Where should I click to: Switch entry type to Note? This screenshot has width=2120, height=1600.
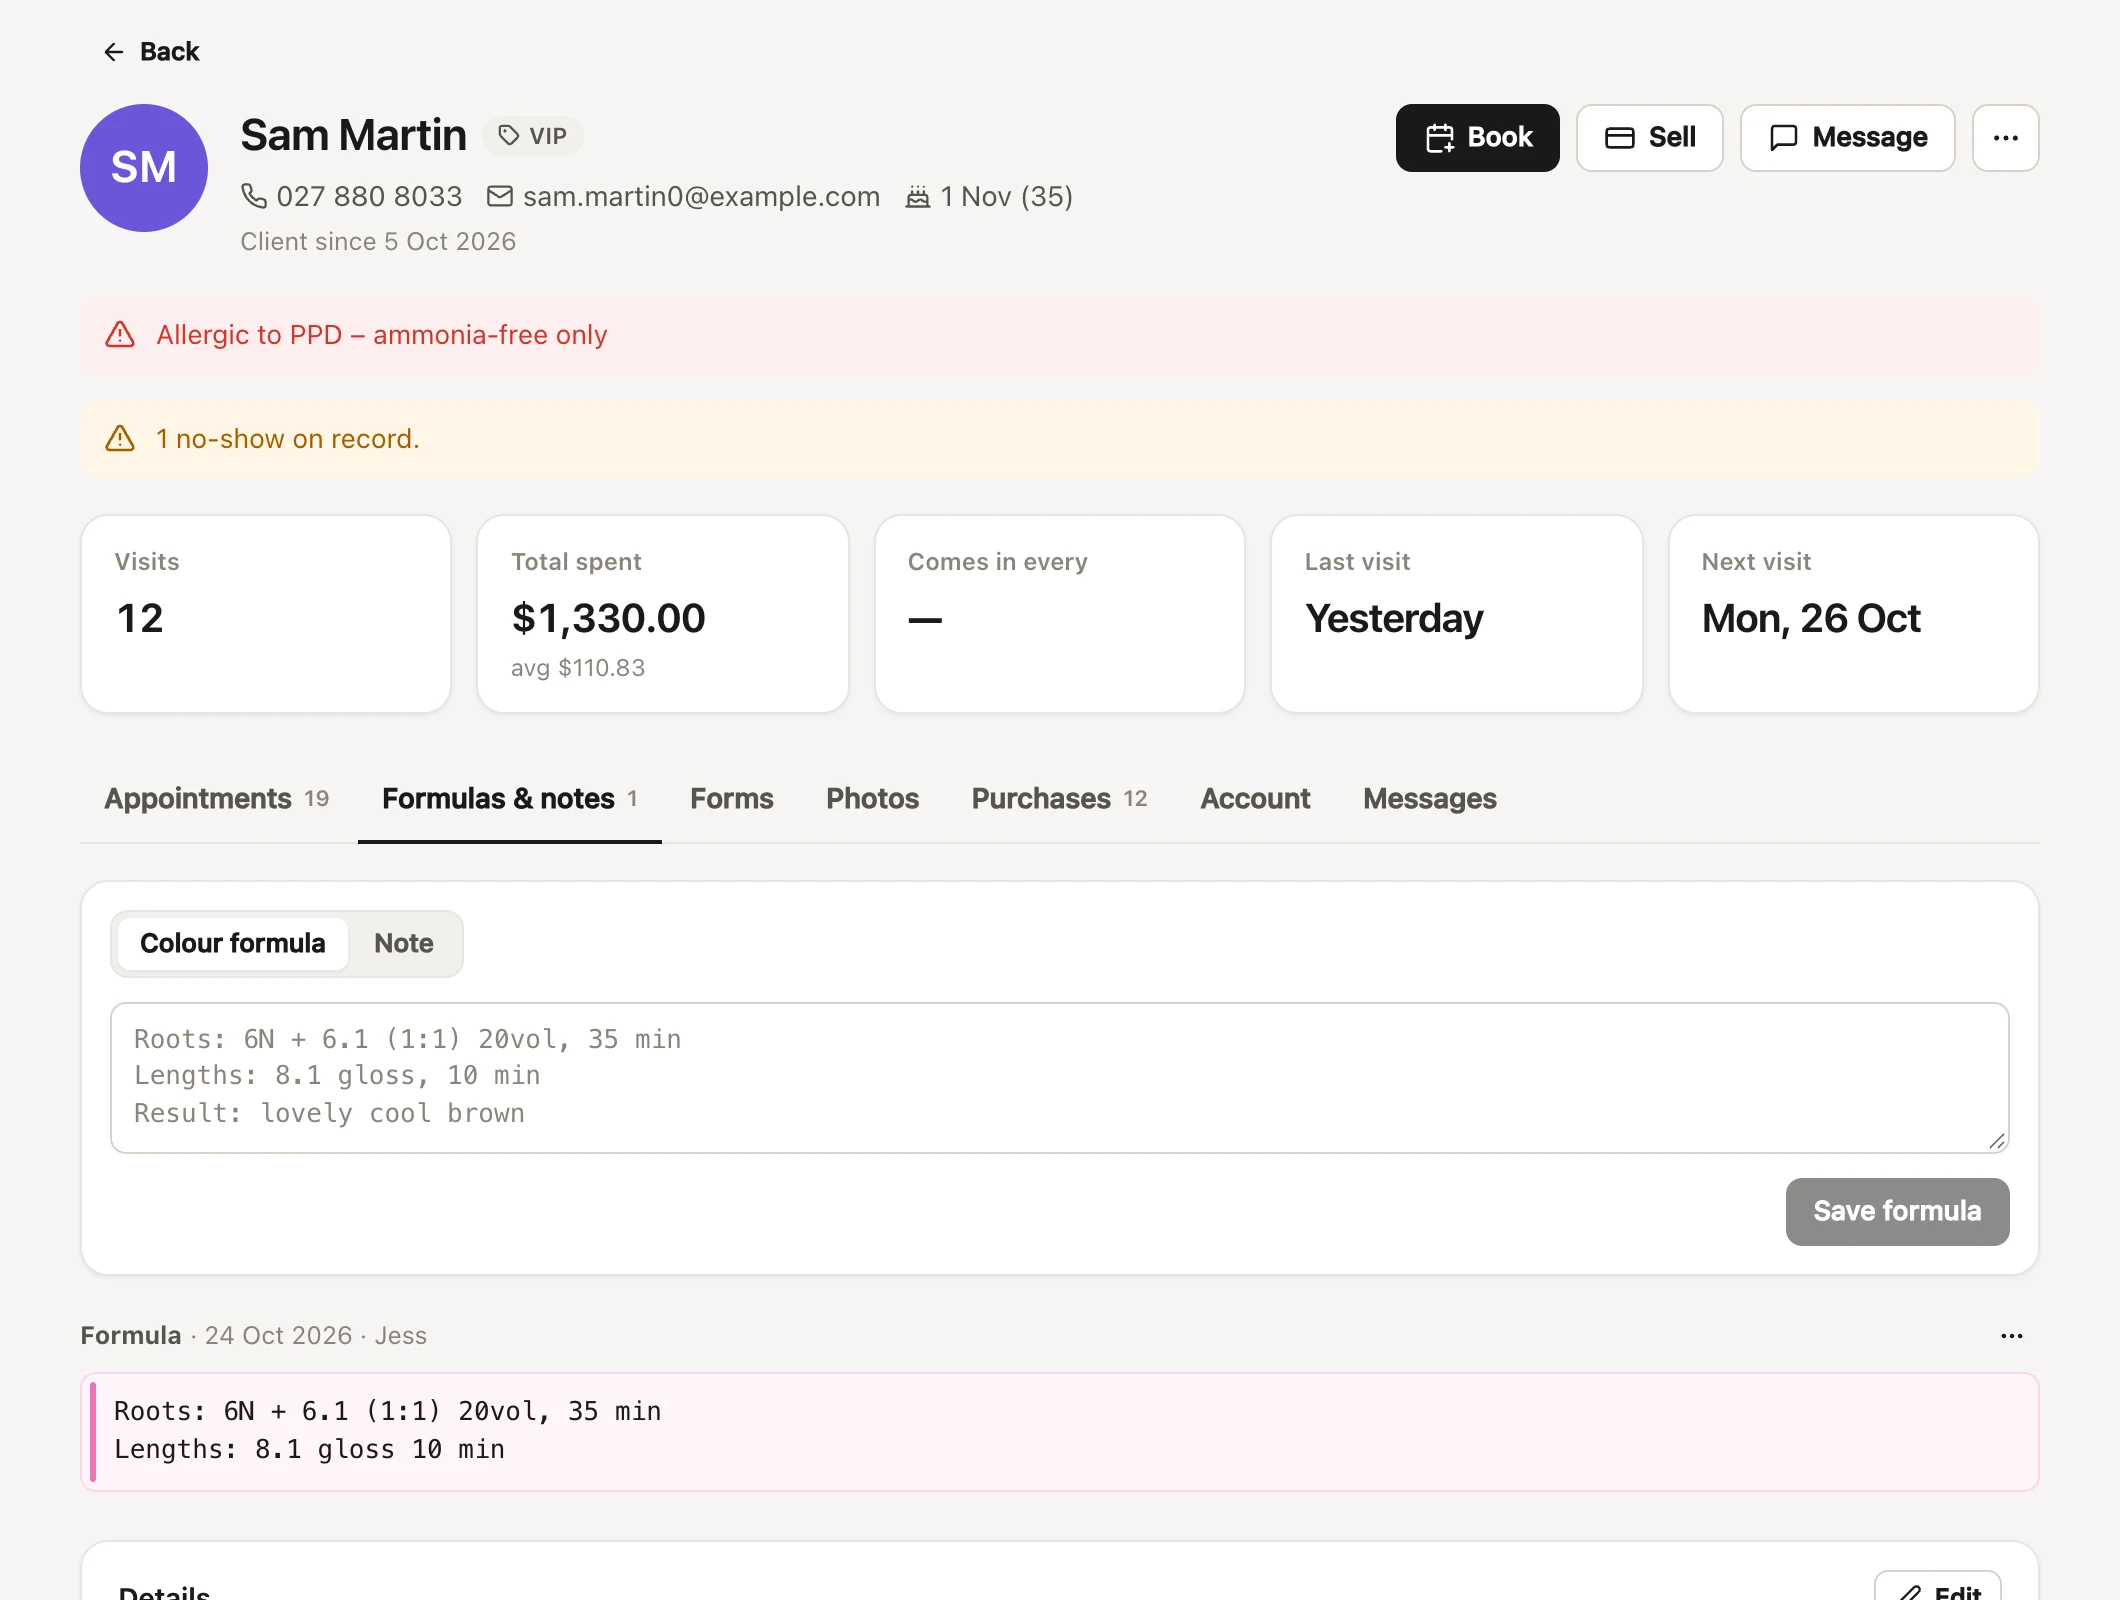404,944
